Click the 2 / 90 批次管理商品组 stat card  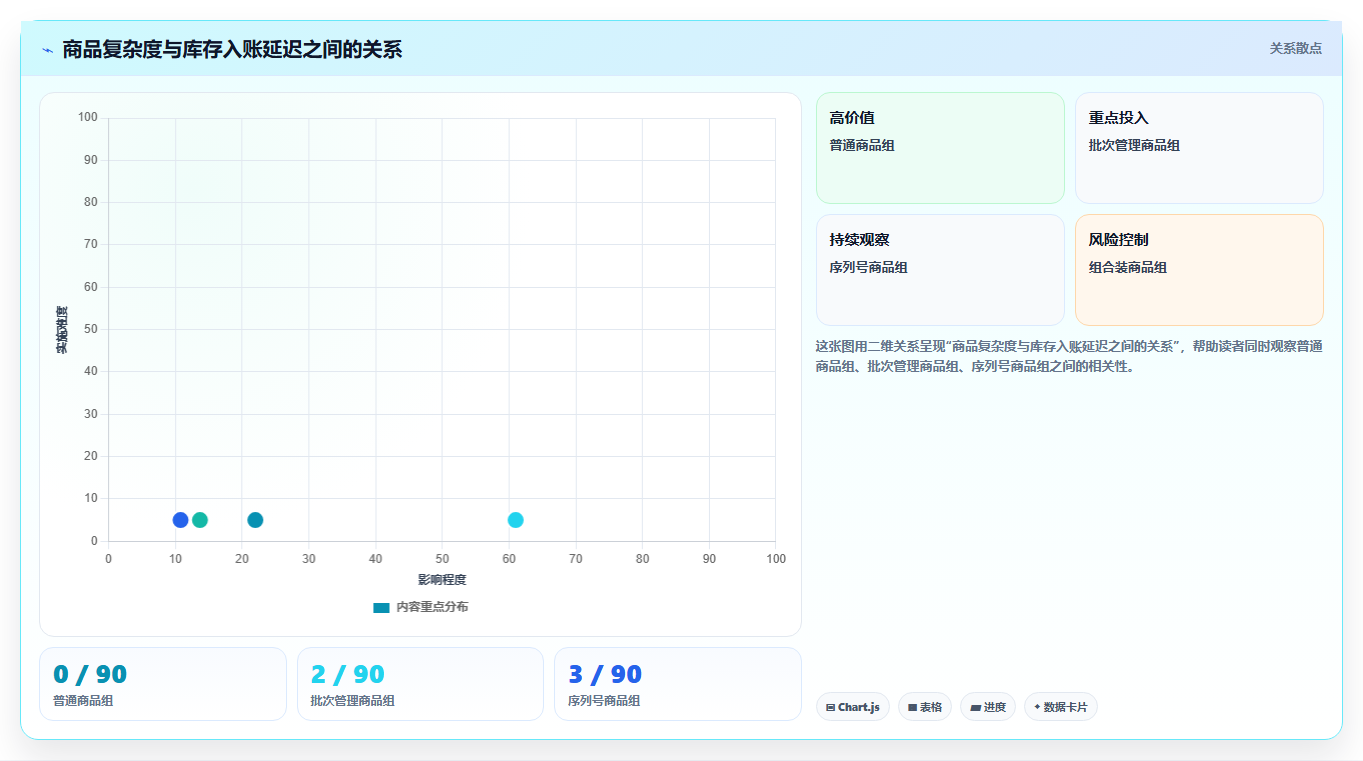[420, 684]
